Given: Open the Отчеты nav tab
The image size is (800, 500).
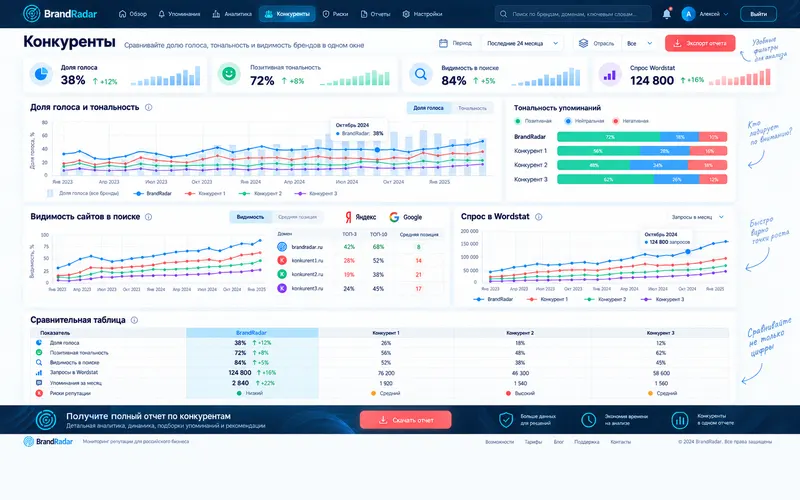Looking at the screenshot, I should (376, 14).
